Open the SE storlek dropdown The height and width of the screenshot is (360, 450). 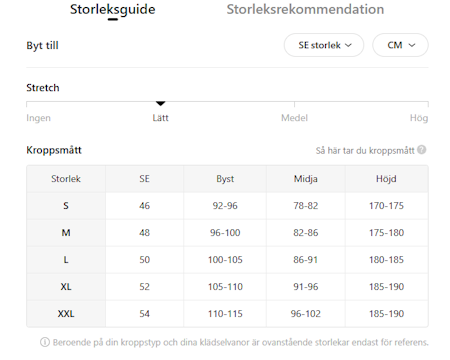[324, 45]
